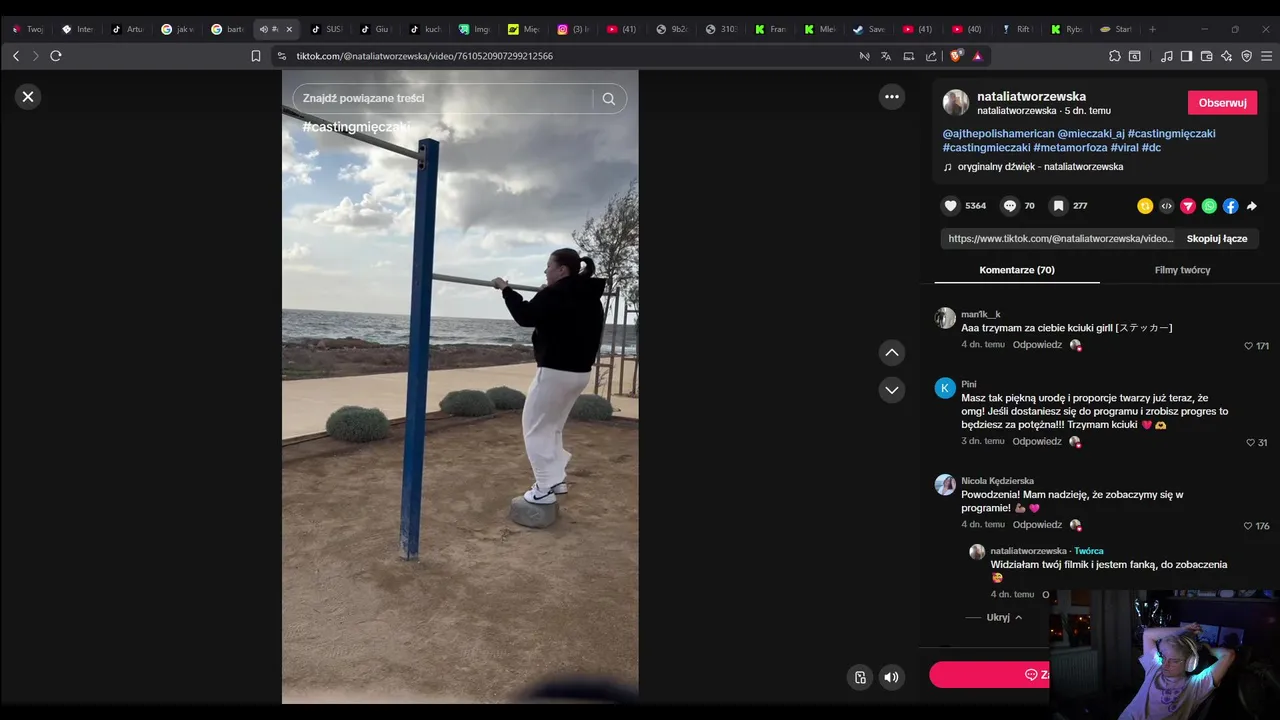Like the video with heart icon
Screen dimensions: 1280x720
(x=951, y=206)
